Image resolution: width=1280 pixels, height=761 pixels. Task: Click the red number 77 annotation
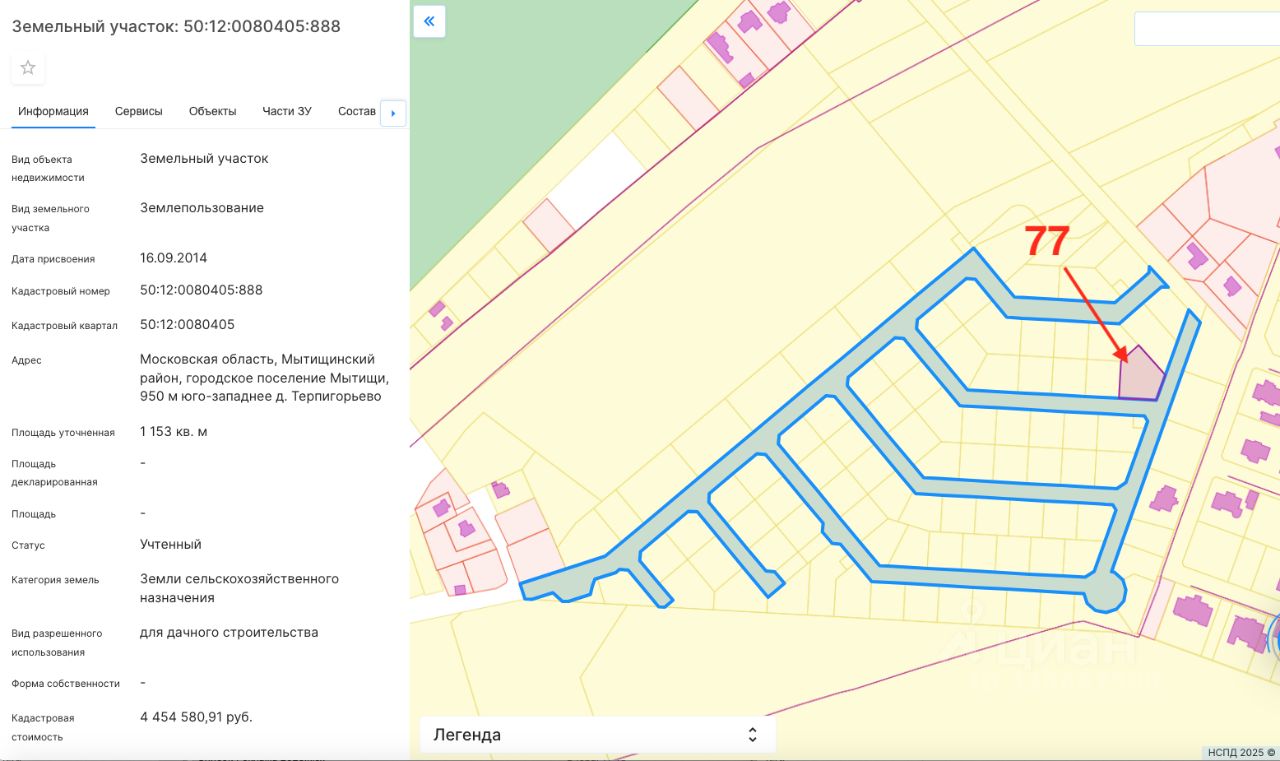(x=1047, y=242)
